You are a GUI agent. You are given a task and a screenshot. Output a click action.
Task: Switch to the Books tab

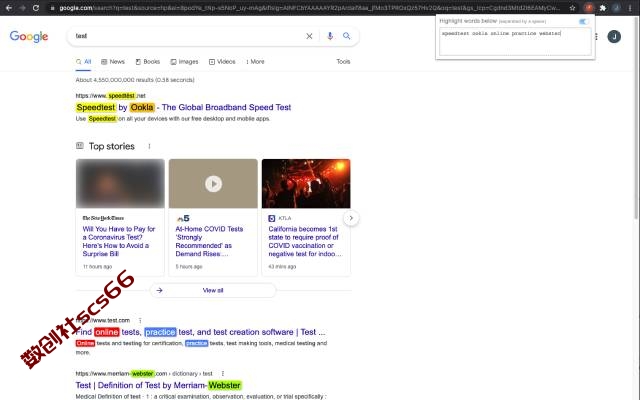(x=147, y=62)
